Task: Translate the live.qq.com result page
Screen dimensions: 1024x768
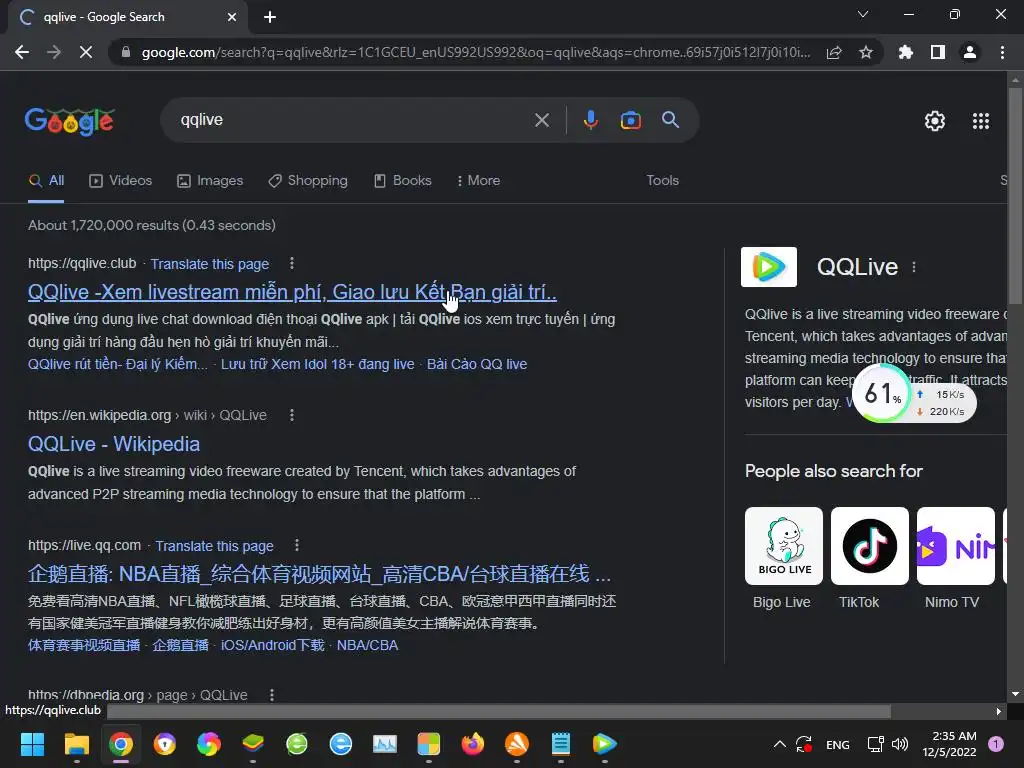Action: [214, 546]
